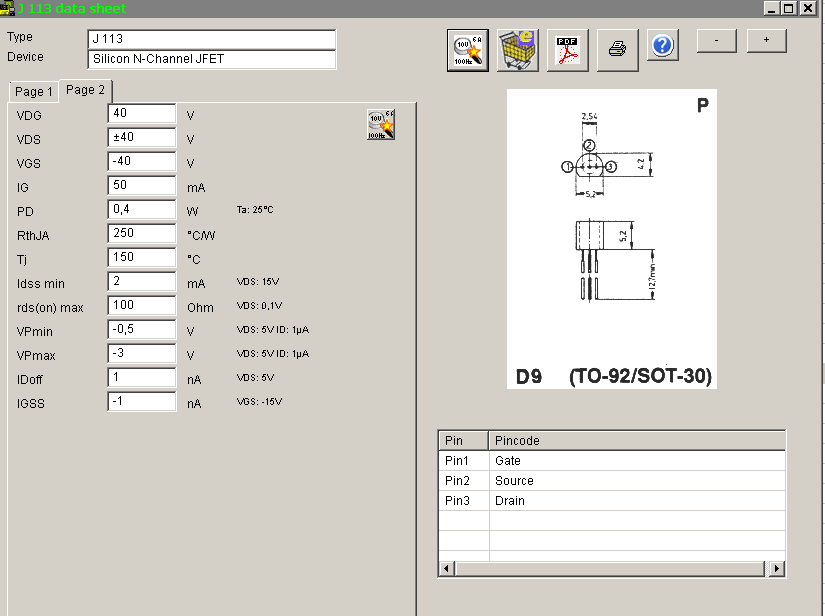Click the Pin column header
The width and height of the screenshot is (825, 616).
click(x=464, y=441)
